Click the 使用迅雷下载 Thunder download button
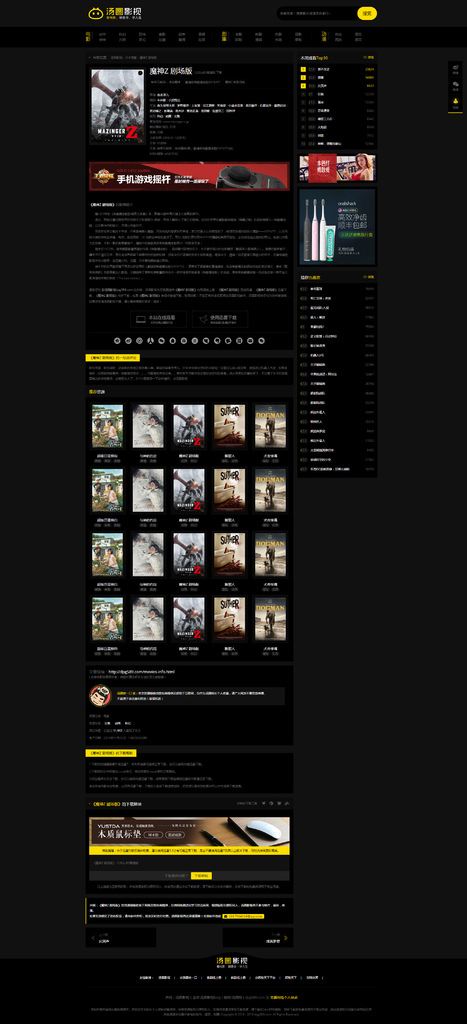Image resolution: width=467 pixels, height=1024 pixels. 219,319
